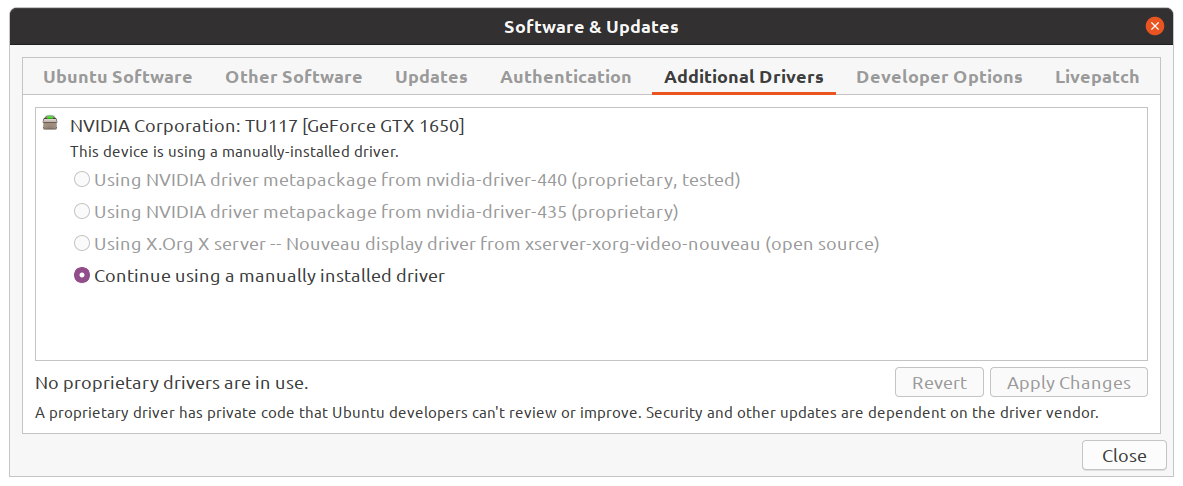This screenshot has height=486, width=1183.
Task: Switch to Developer Options tab
Action: pyautogui.click(x=939, y=77)
